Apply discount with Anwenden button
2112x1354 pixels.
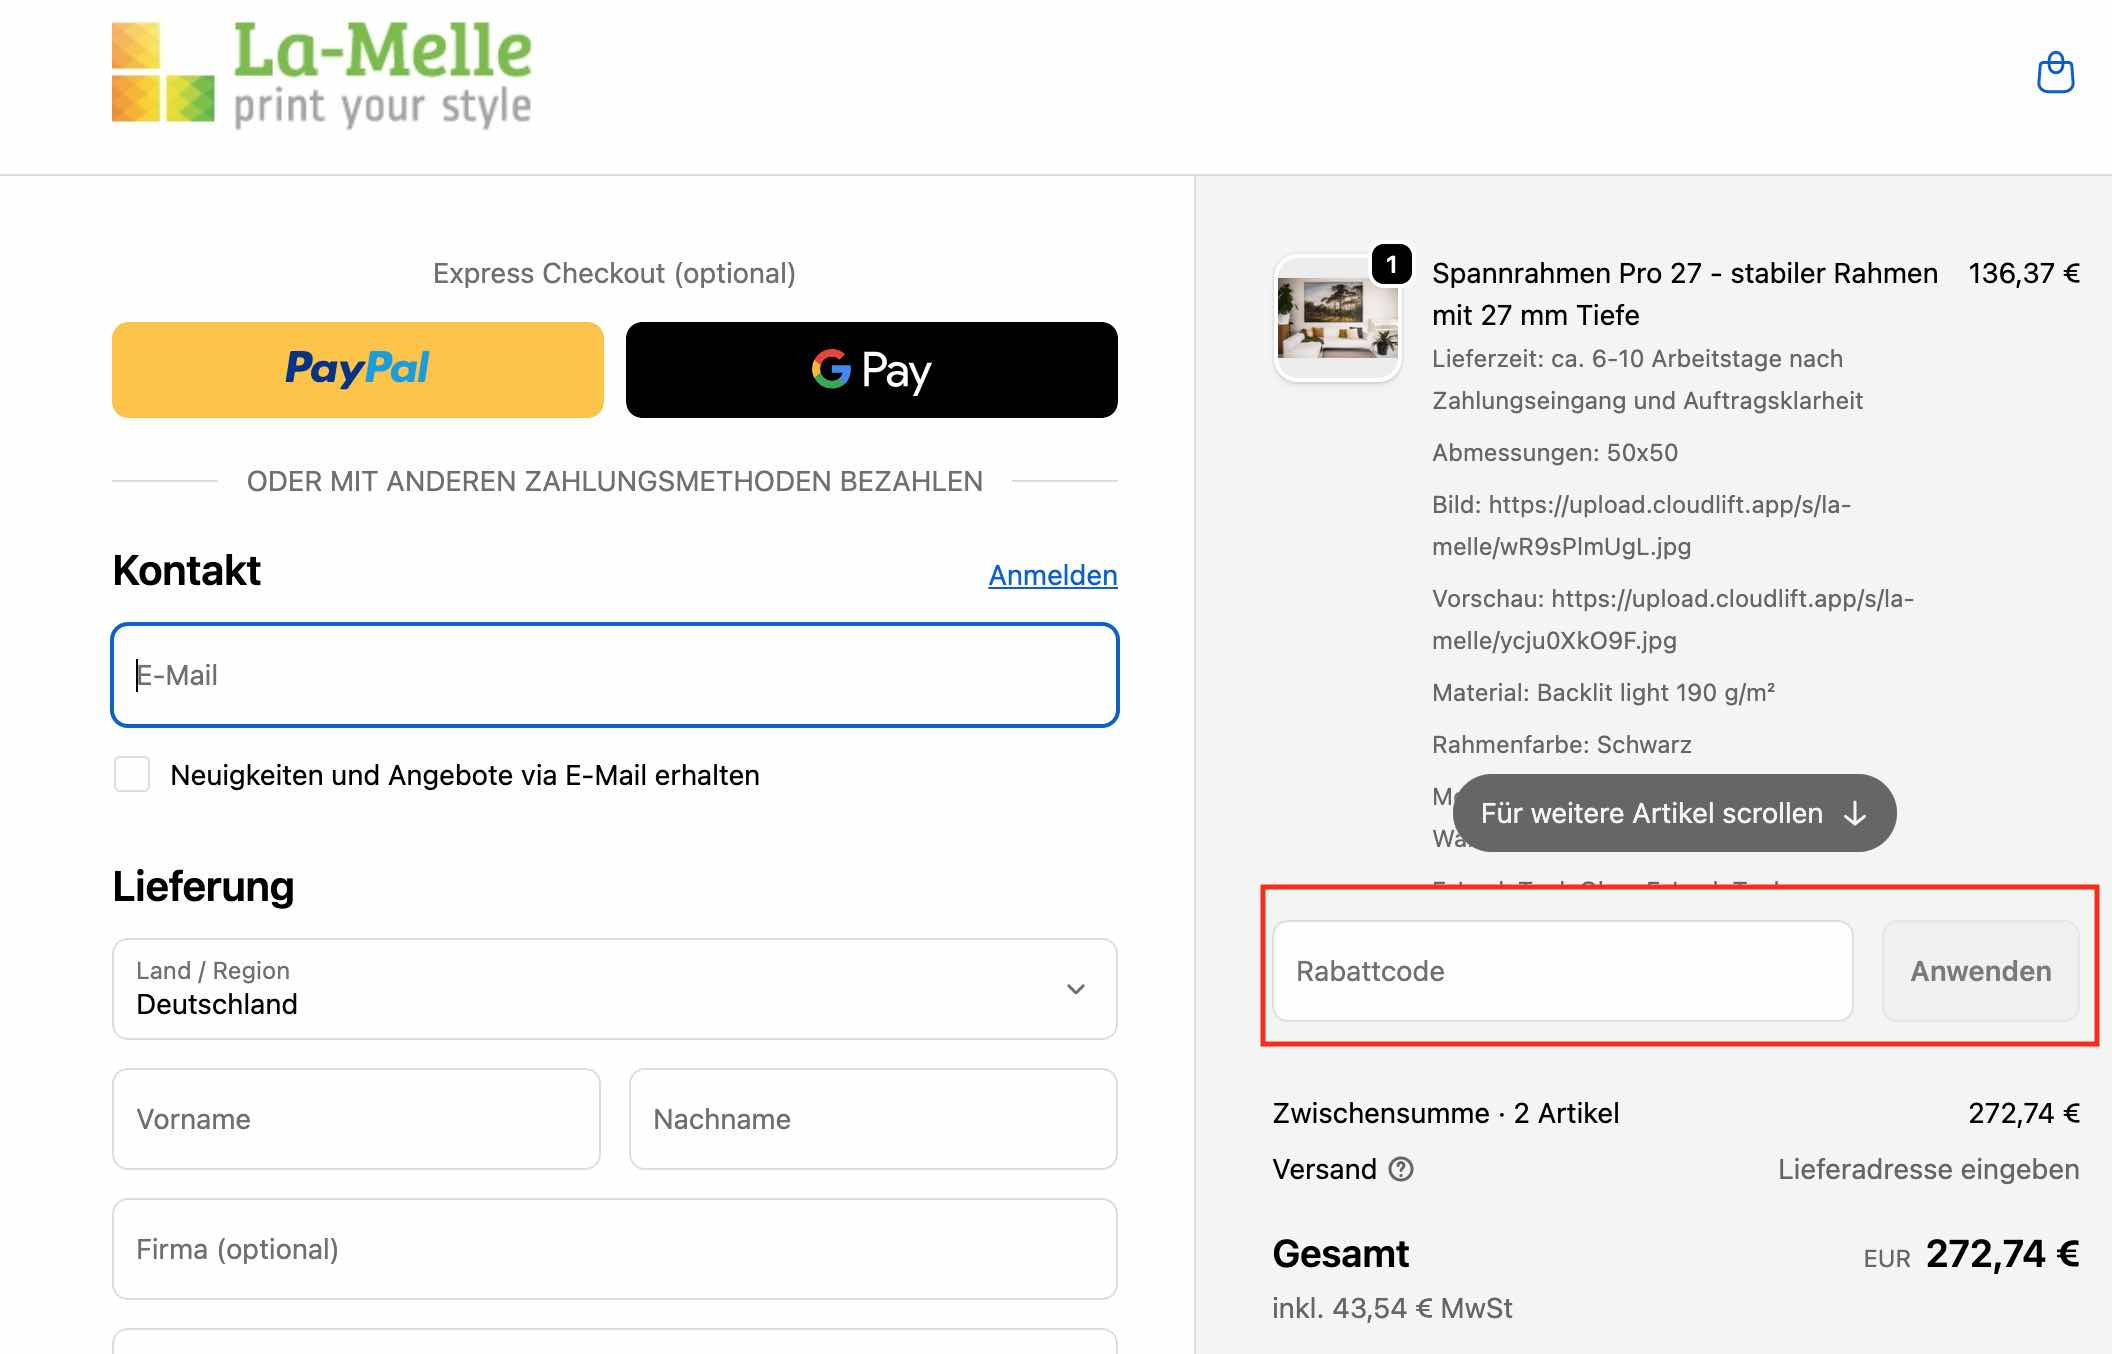(x=1980, y=971)
